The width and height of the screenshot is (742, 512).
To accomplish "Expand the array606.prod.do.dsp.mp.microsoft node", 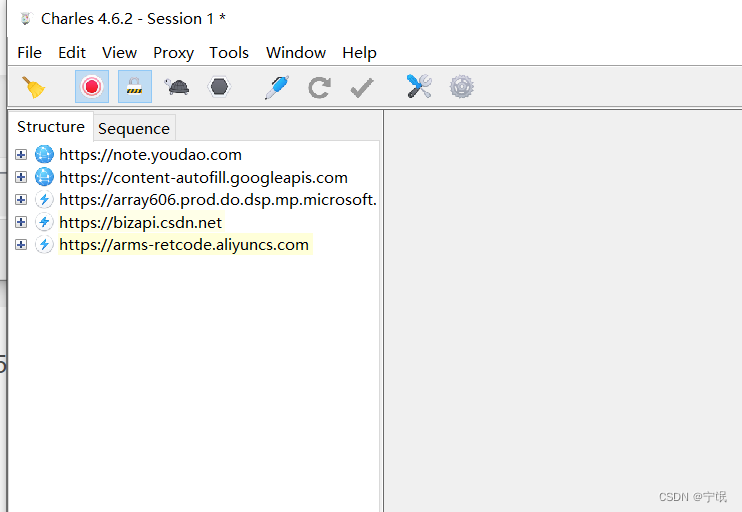I will click(21, 199).
